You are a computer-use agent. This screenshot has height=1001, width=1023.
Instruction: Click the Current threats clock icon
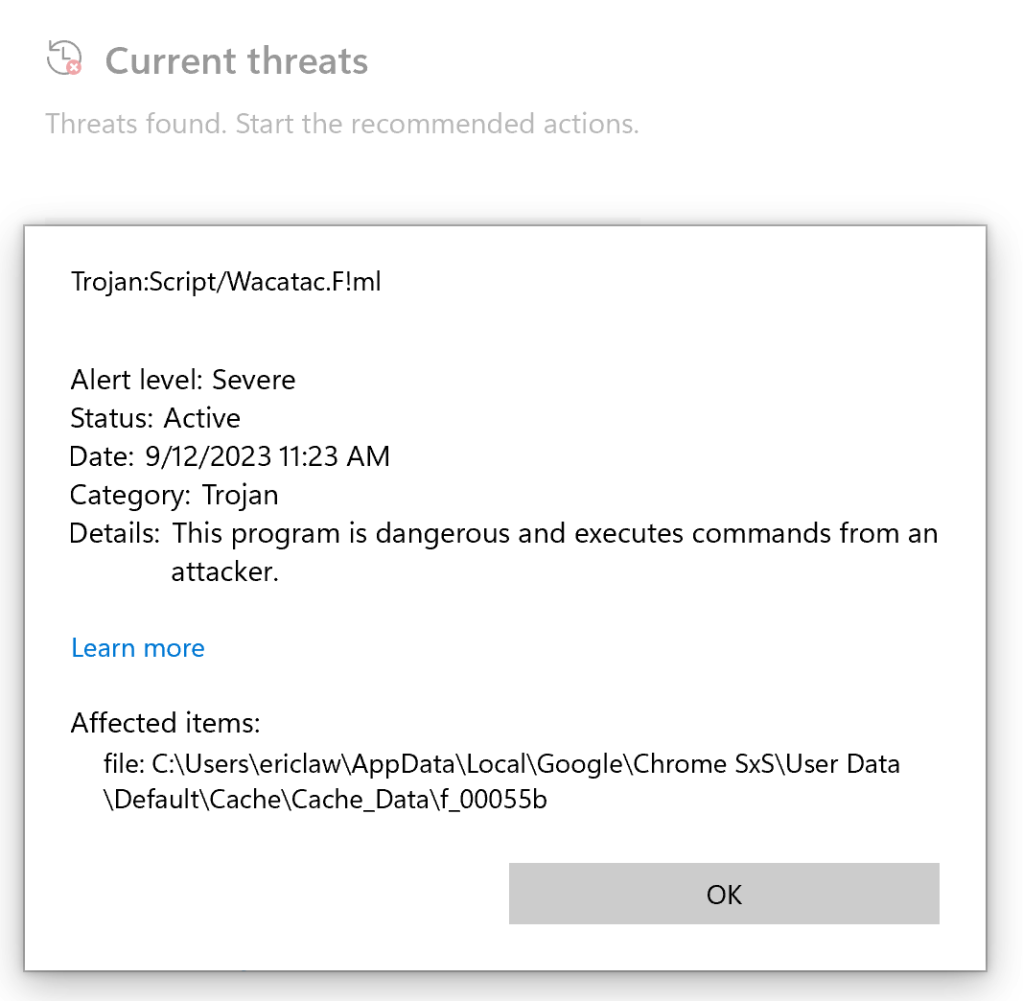click(x=63, y=57)
